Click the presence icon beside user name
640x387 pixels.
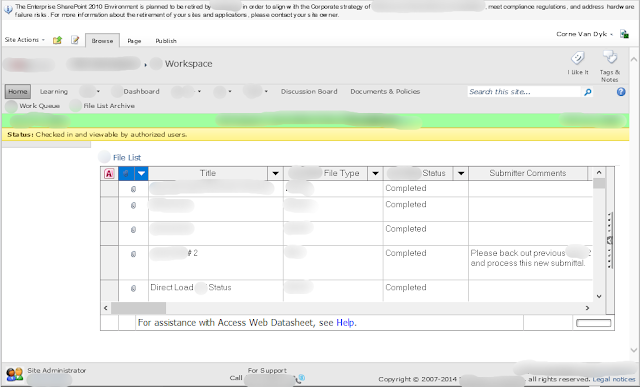(x=624, y=34)
